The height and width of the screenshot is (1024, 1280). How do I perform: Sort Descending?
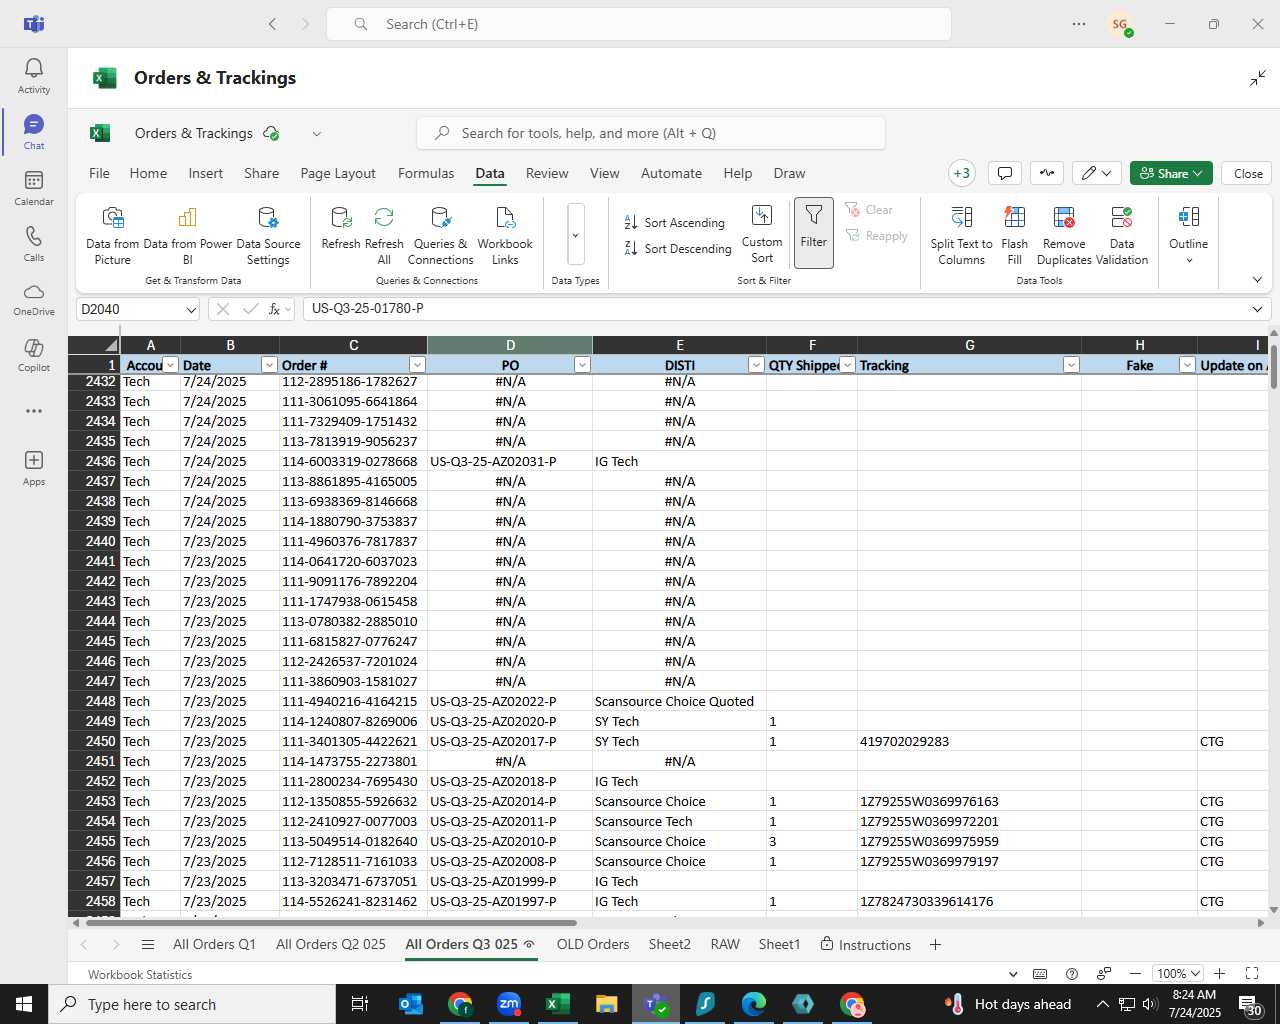678,248
